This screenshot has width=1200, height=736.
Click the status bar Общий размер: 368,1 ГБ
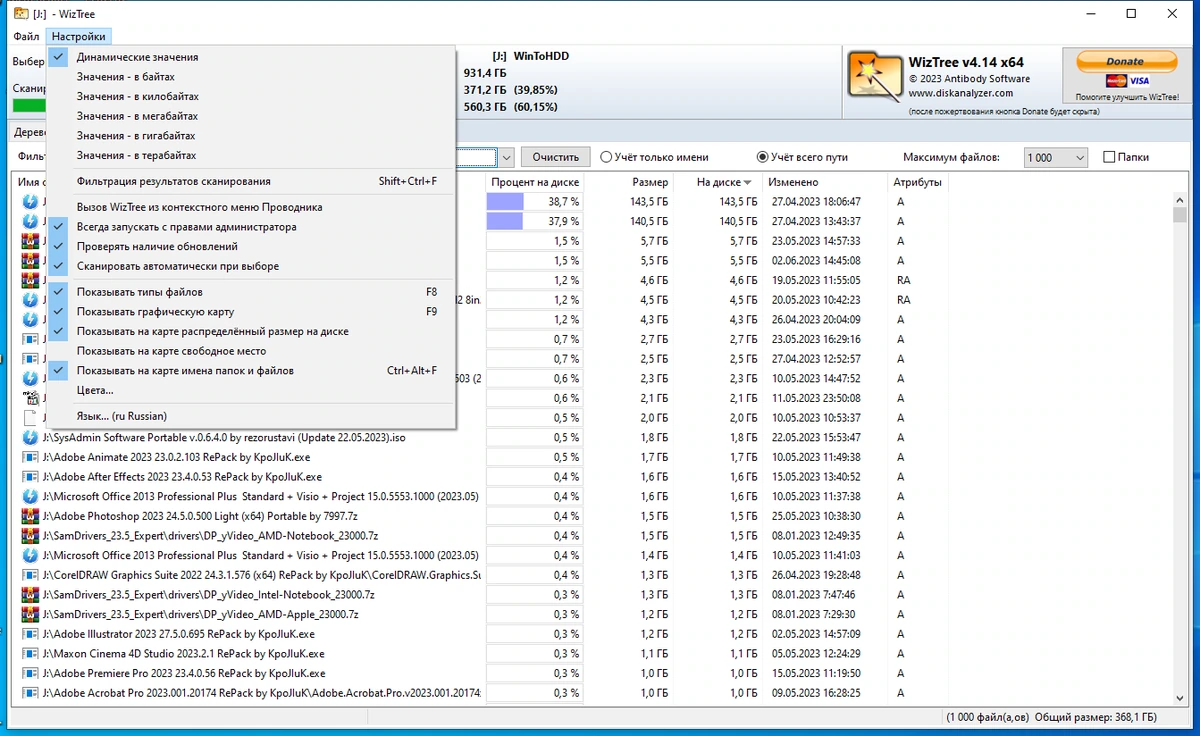(1098, 718)
